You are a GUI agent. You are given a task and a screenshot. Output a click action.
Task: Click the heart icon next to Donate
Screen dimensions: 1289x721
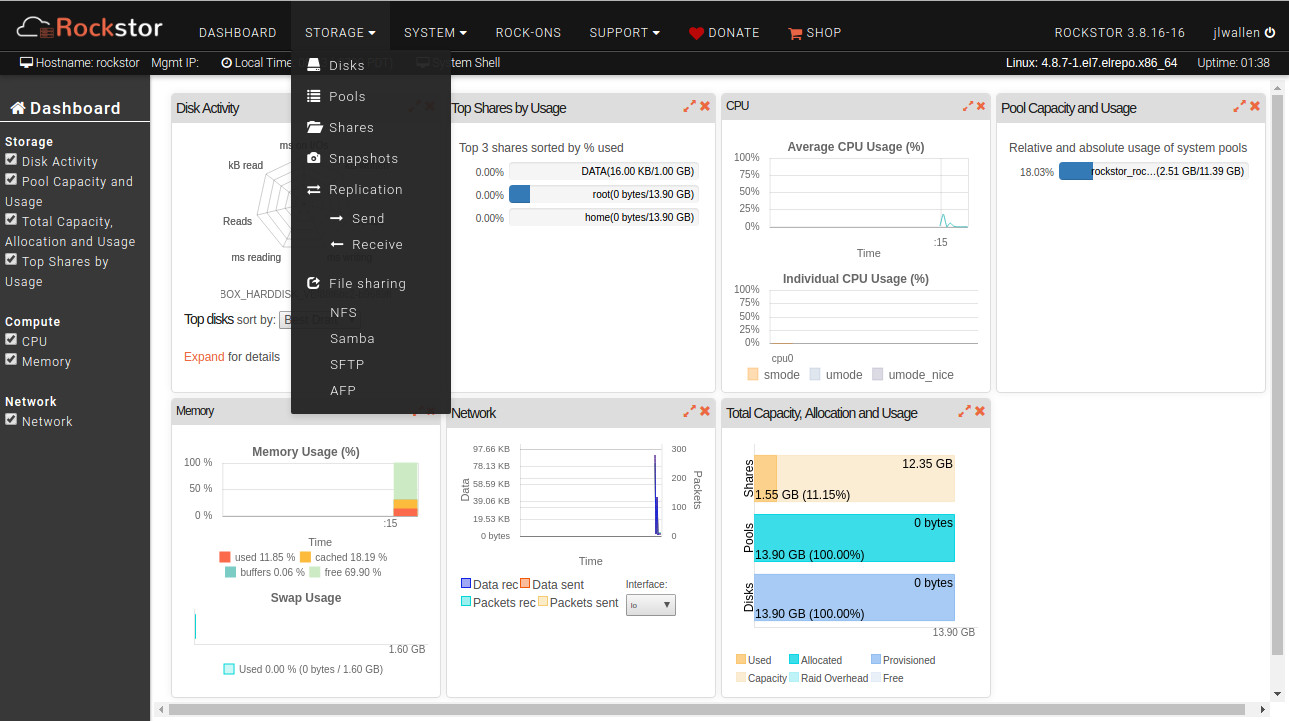point(696,33)
